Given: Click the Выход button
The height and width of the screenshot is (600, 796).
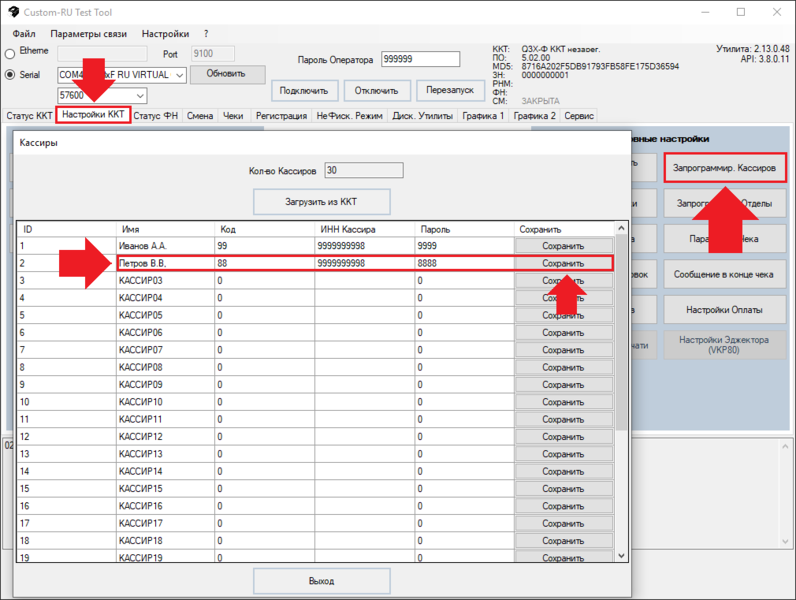Looking at the screenshot, I should (321, 580).
